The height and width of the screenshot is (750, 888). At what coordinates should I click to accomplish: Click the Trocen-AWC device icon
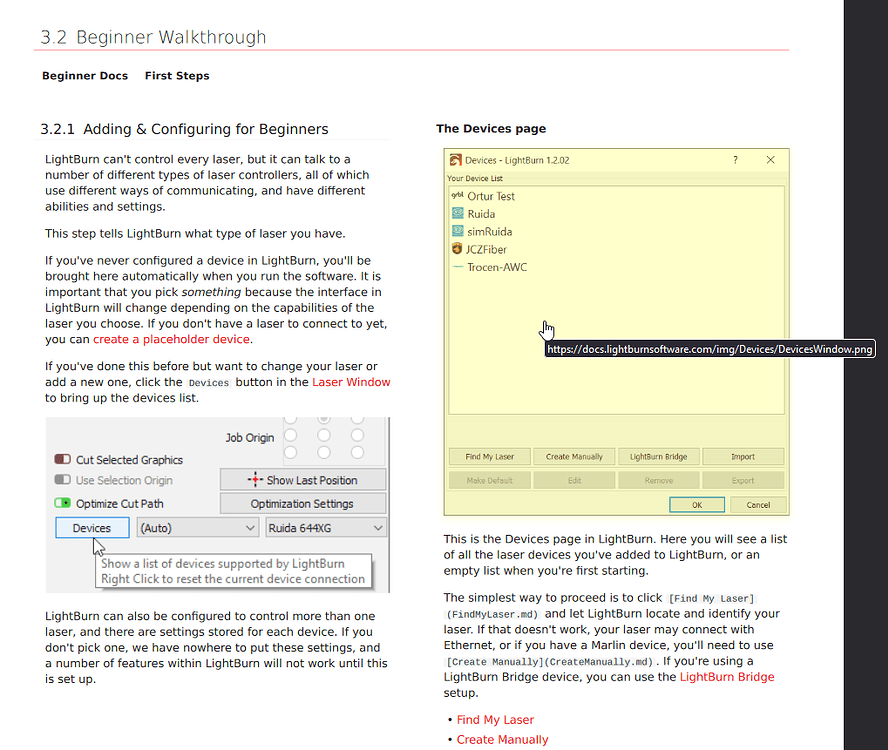[x=457, y=267]
